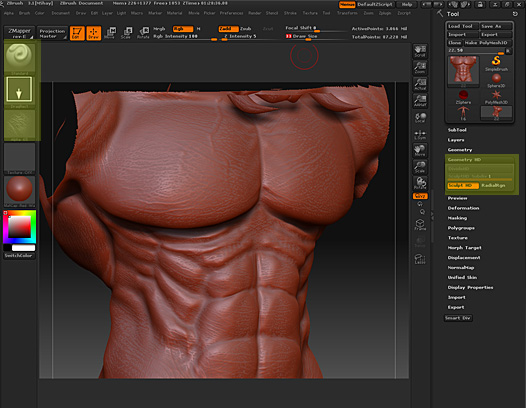Screen dimensions: 526x408
Task: Toggle the Rgb channel button
Action: pos(183,29)
